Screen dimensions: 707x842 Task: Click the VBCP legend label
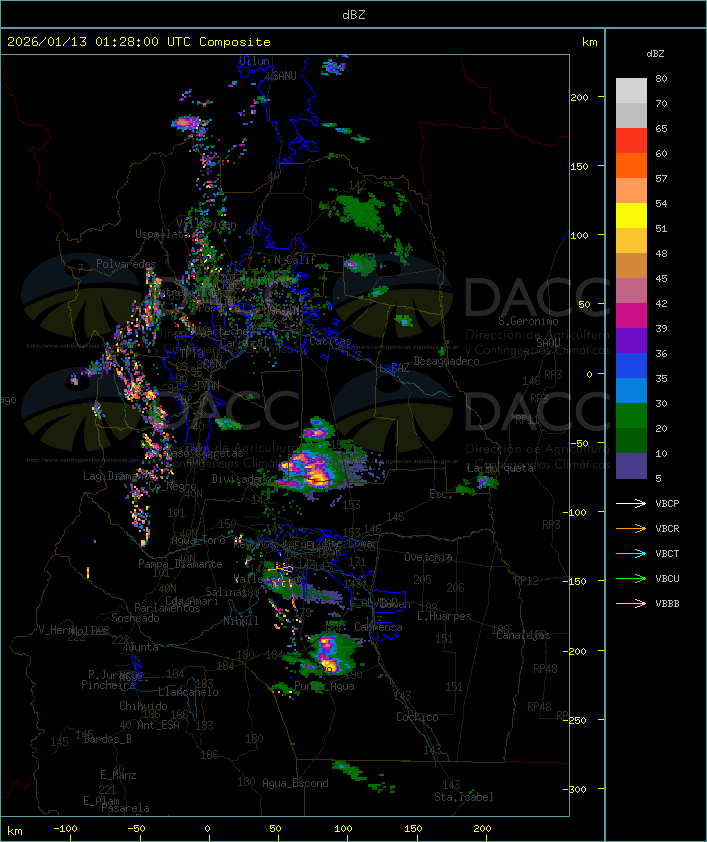[x=667, y=503]
